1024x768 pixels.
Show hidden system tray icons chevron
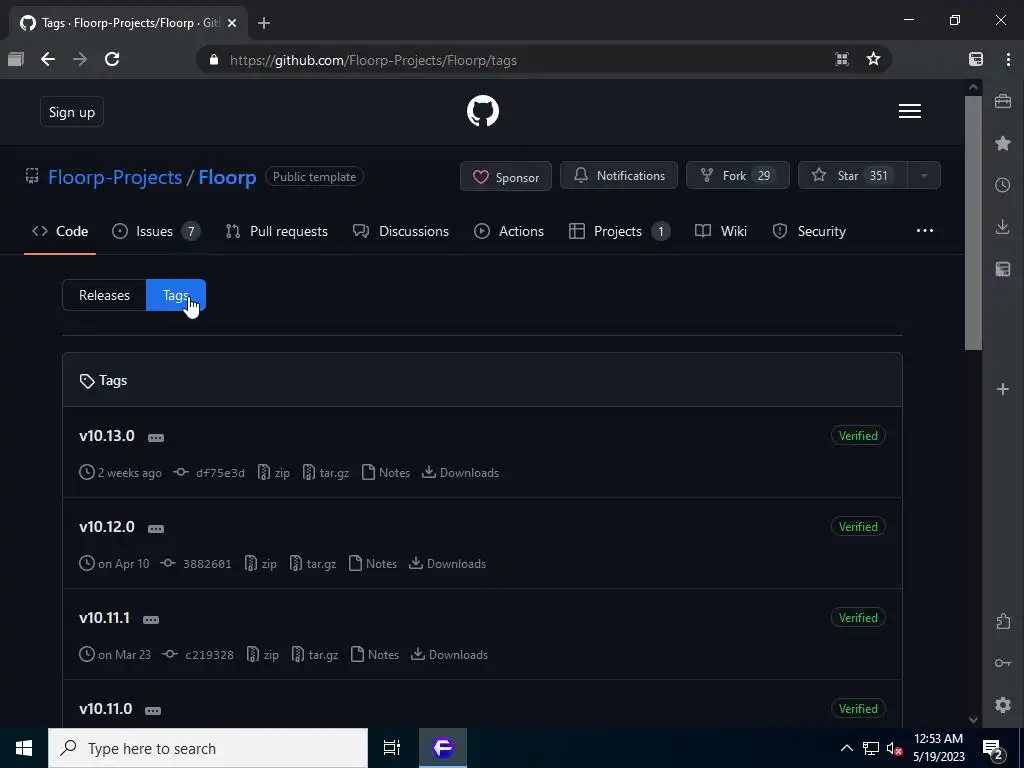coord(846,748)
